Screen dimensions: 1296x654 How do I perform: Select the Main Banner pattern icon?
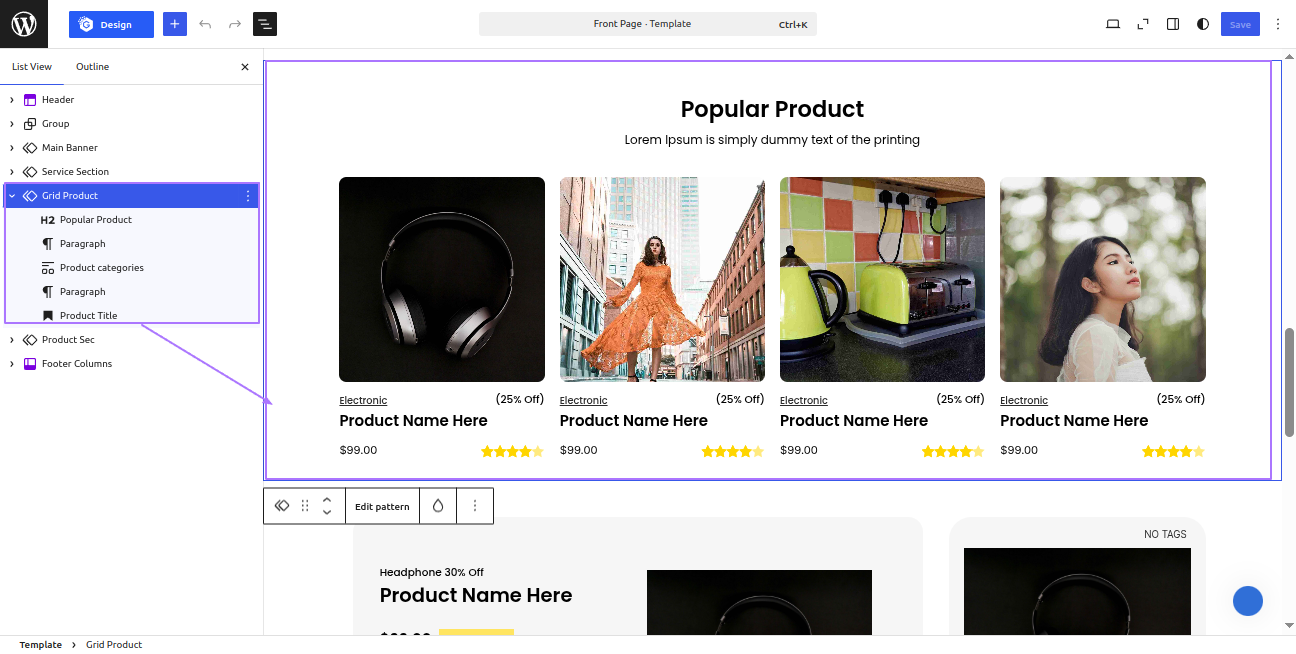(x=30, y=148)
